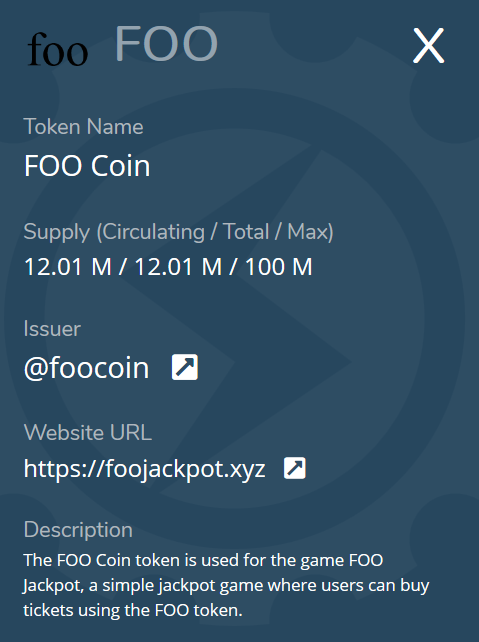Select the Token Name label
Screen dimensions: 479x642
tap(84, 127)
